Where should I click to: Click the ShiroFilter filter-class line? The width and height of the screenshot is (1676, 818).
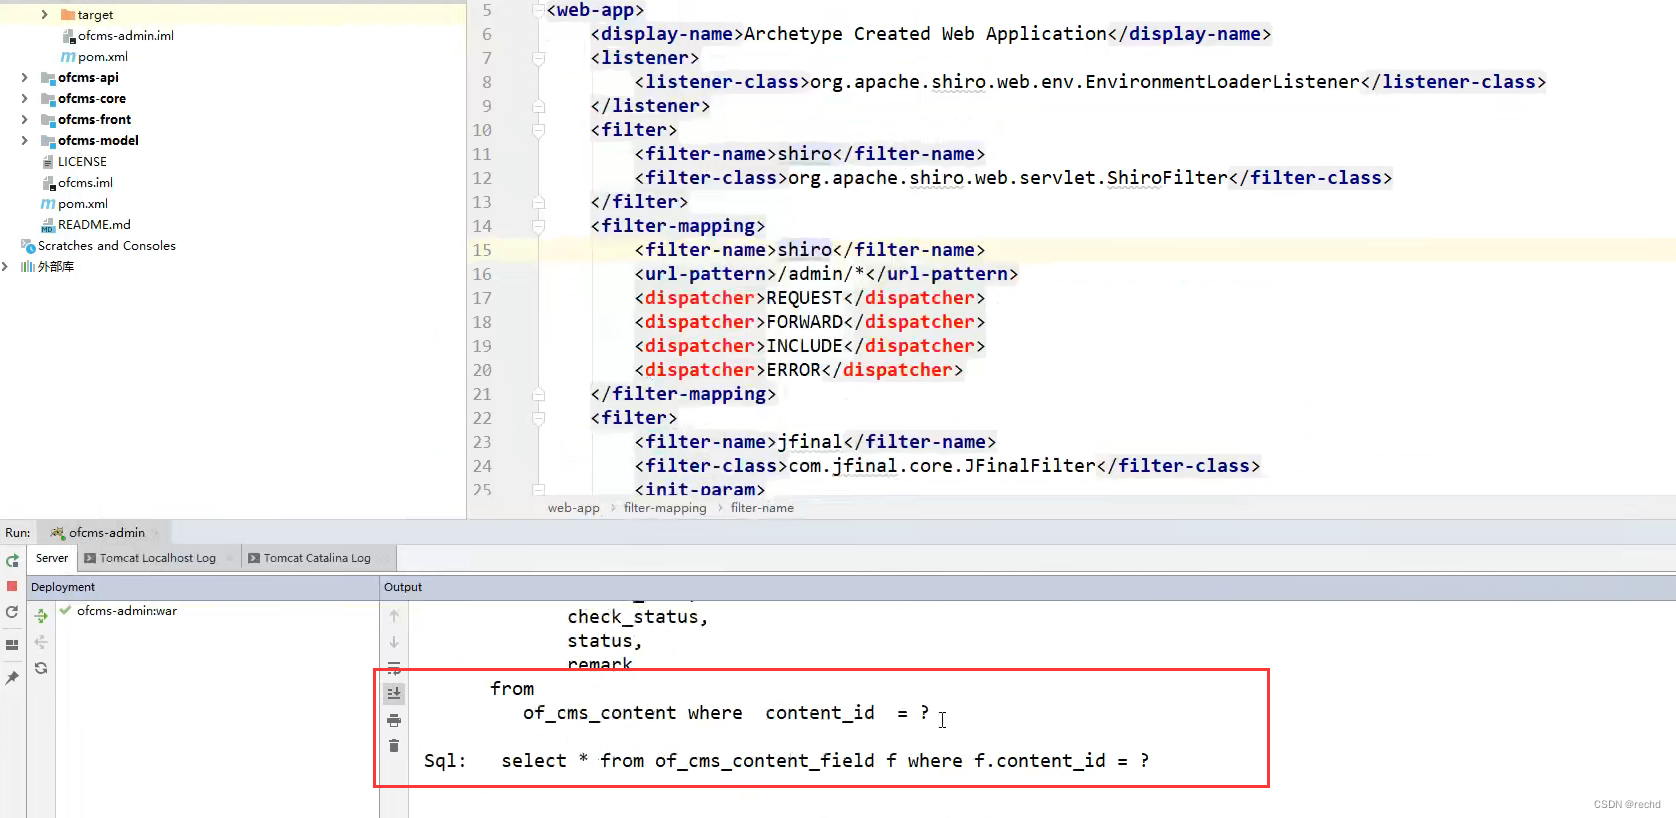pyautogui.click(x=1013, y=178)
